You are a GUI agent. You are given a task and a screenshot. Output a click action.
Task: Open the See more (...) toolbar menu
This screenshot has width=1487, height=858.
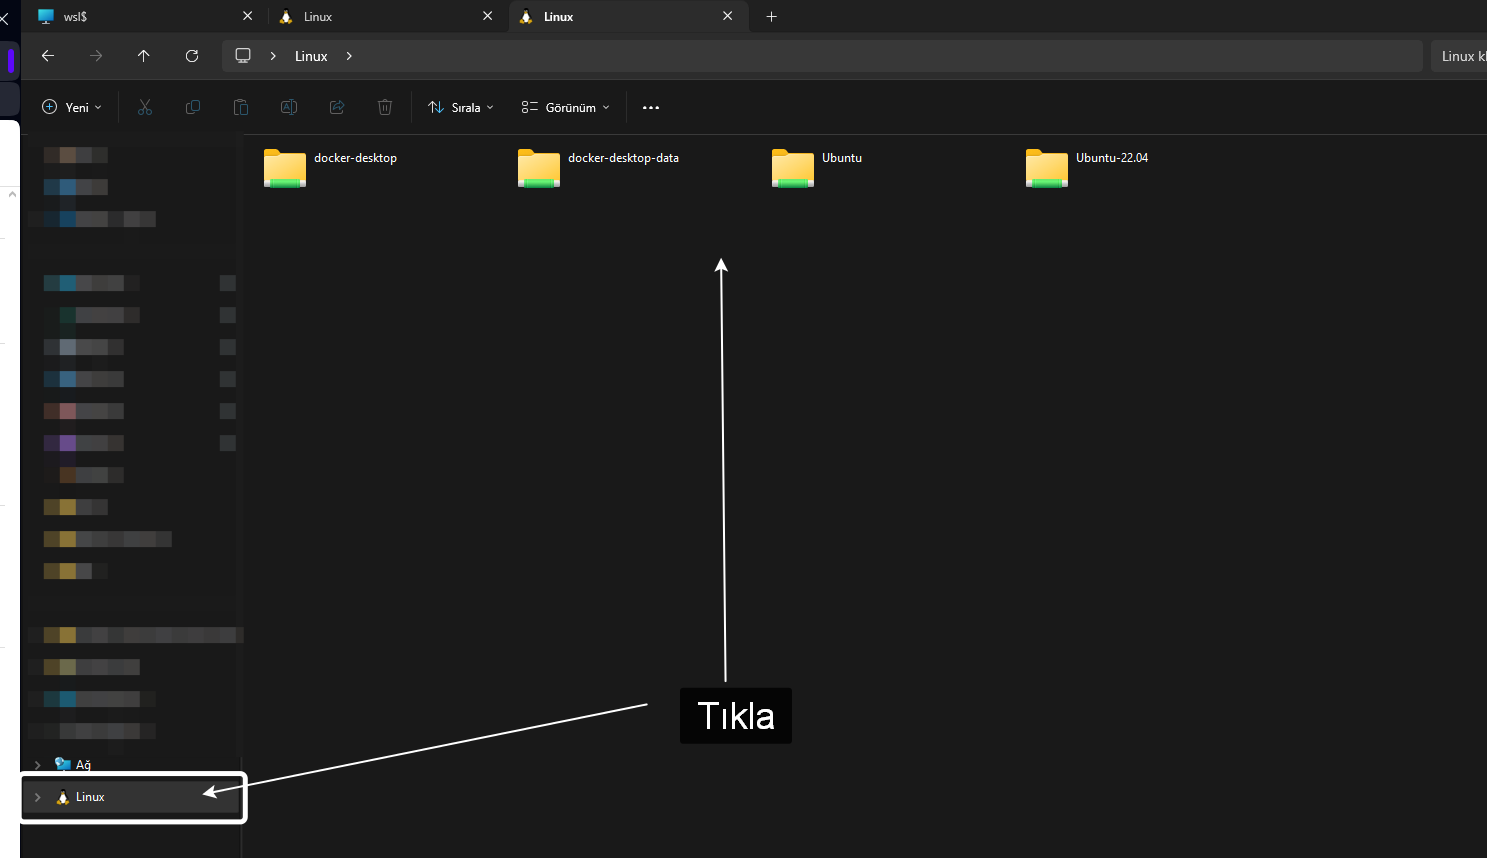[x=650, y=107]
